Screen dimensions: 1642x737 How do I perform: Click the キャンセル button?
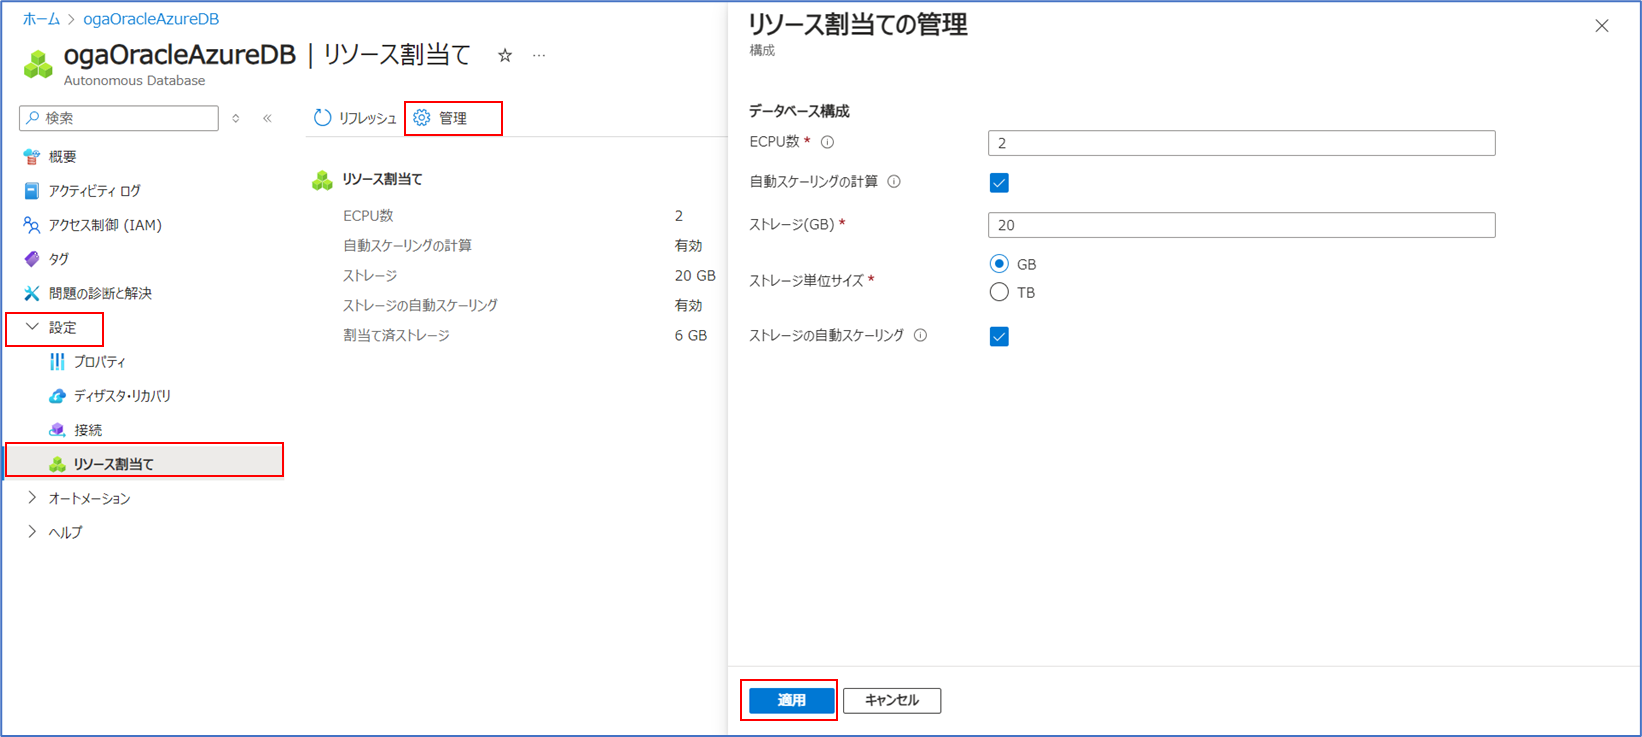pyautogui.click(x=892, y=700)
